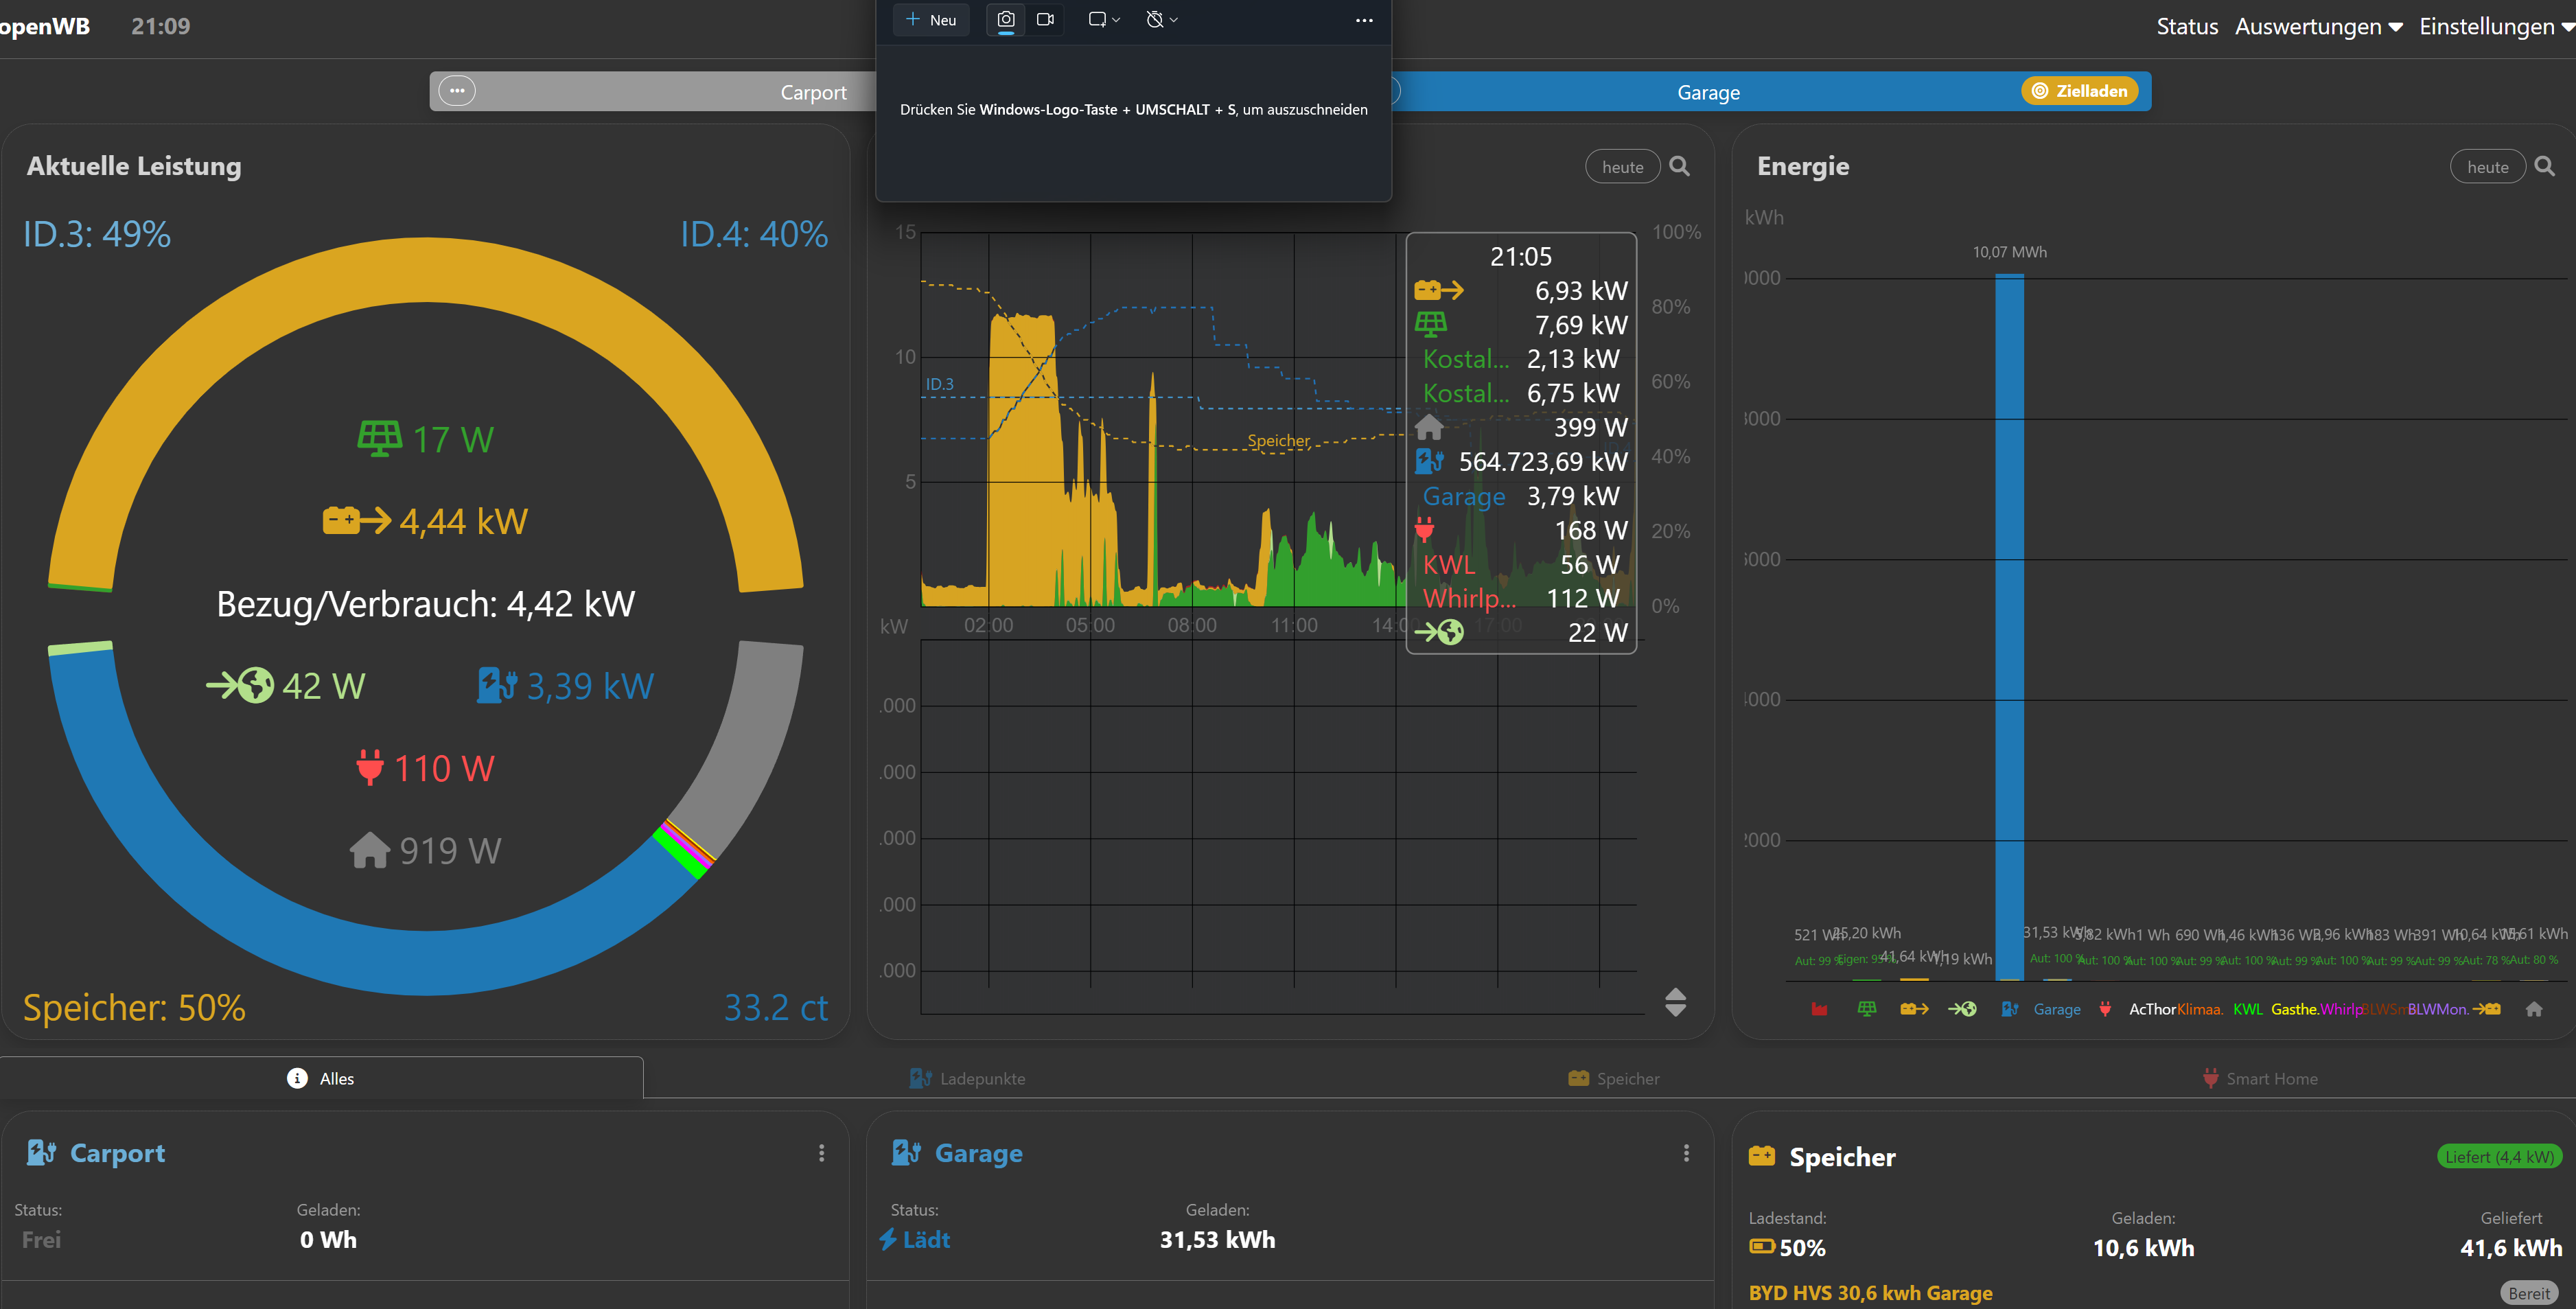This screenshot has width=2576, height=1309.
Task: Open the snip shape mode dropdown
Action: click(1104, 19)
